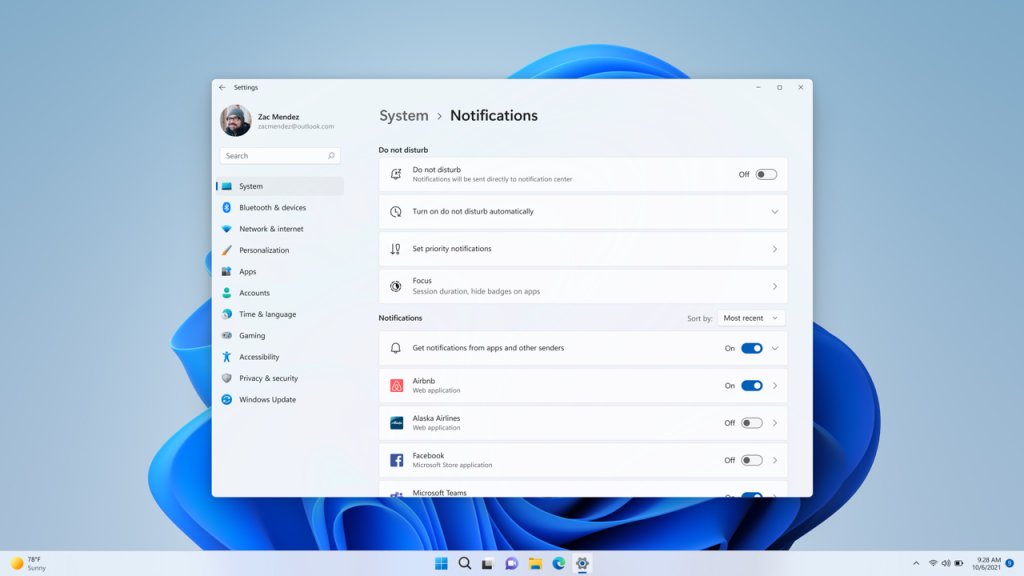
Task: Open Privacy & security settings
Action: coord(267,378)
